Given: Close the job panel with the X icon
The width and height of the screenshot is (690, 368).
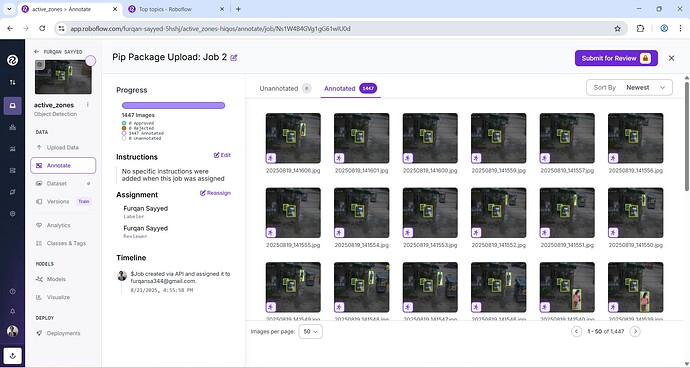Looking at the screenshot, I should (x=671, y=58).
